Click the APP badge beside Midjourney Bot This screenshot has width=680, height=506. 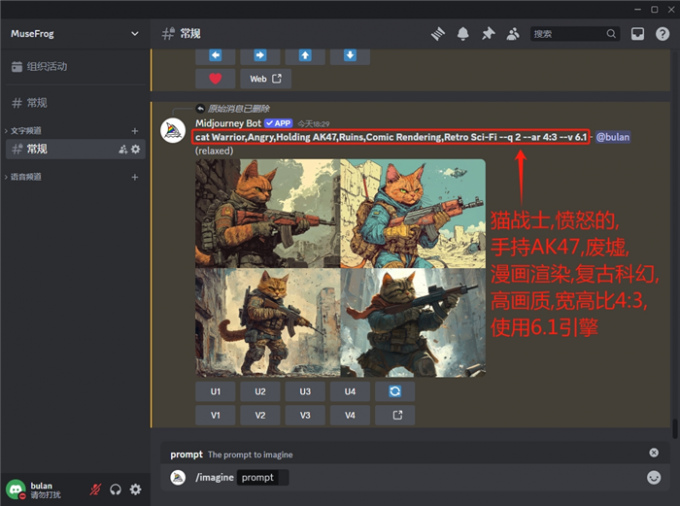click(x=278, y=123)
